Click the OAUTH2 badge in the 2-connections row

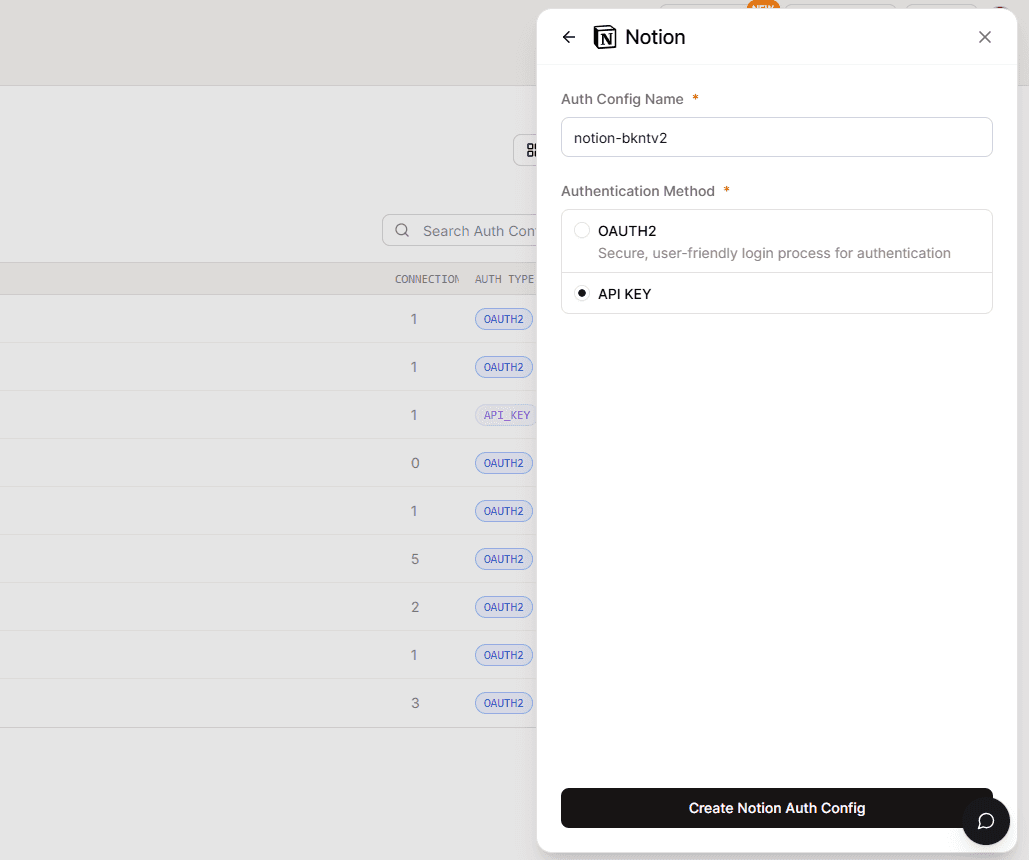tap(503, 607)
